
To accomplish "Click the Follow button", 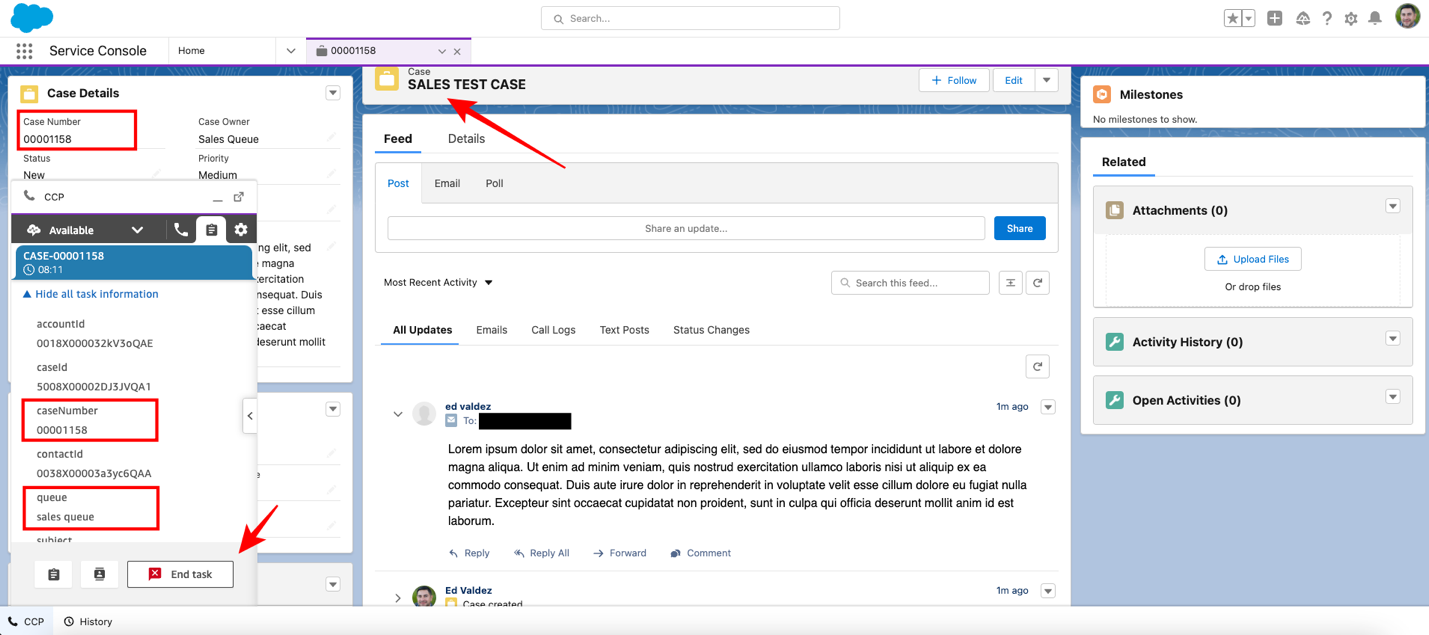I will click(x=954, y=80).
